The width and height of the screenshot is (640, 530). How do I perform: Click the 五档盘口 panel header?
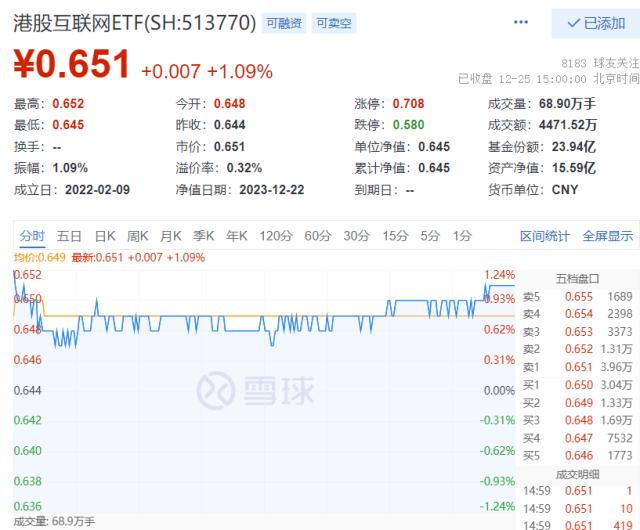[x=577, y=279]
